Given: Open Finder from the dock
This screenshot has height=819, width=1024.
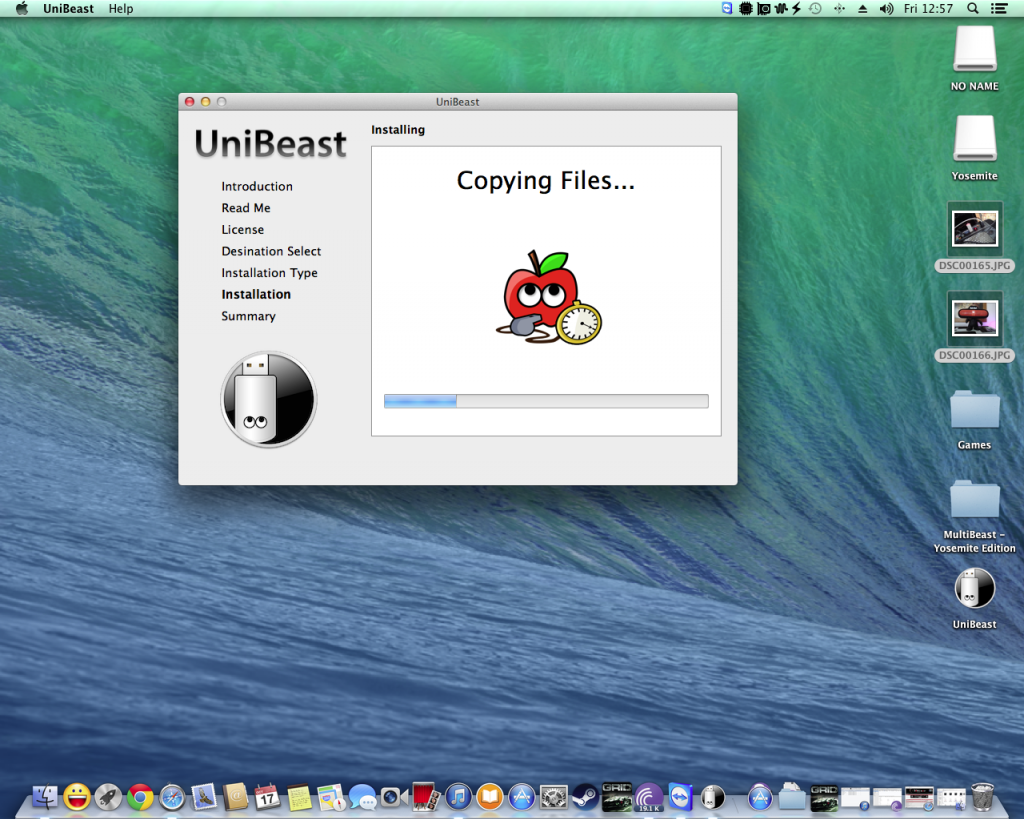Looking at the screenshot, I should tap(44, 797).
